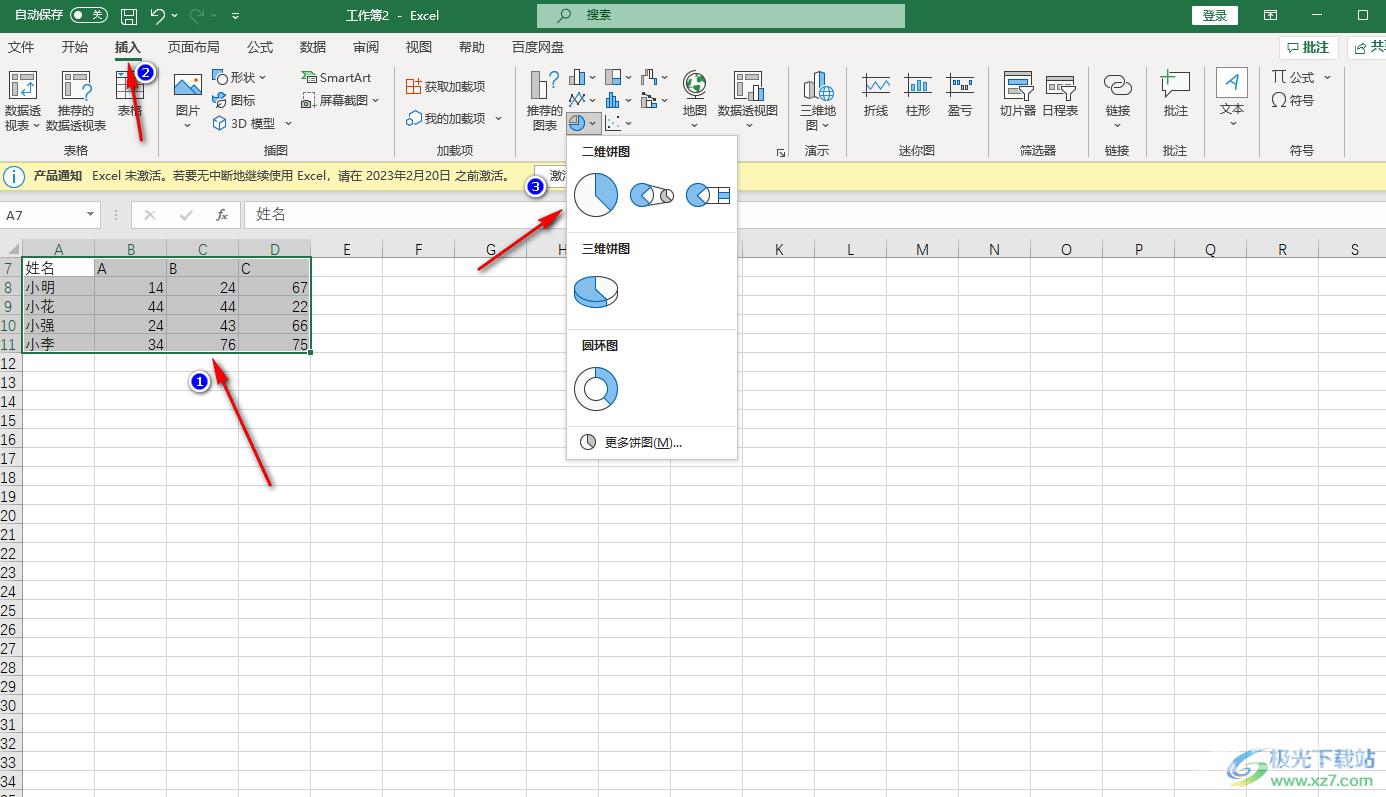The width and height of the screenshot is (1386, 797).
Task: Select the Bar of Pie chart
Action: coord(709,195)
